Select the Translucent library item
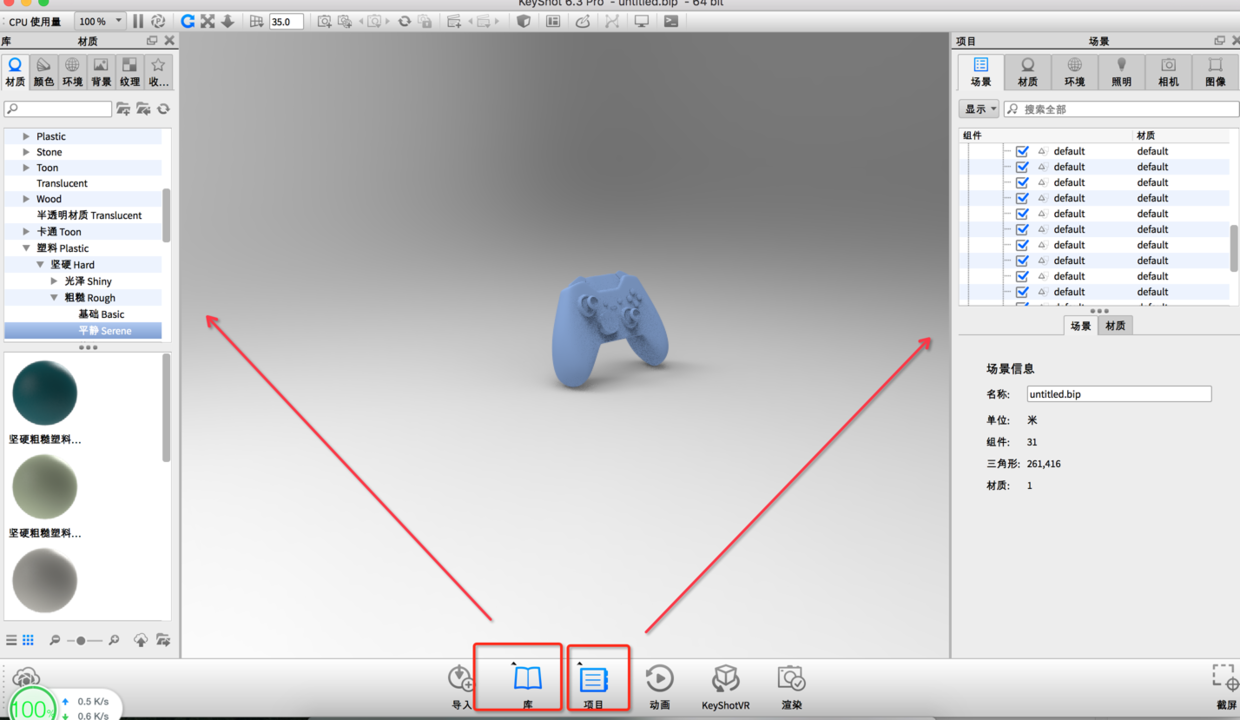This screenshot has width=1240, height=720. [62, 183]
